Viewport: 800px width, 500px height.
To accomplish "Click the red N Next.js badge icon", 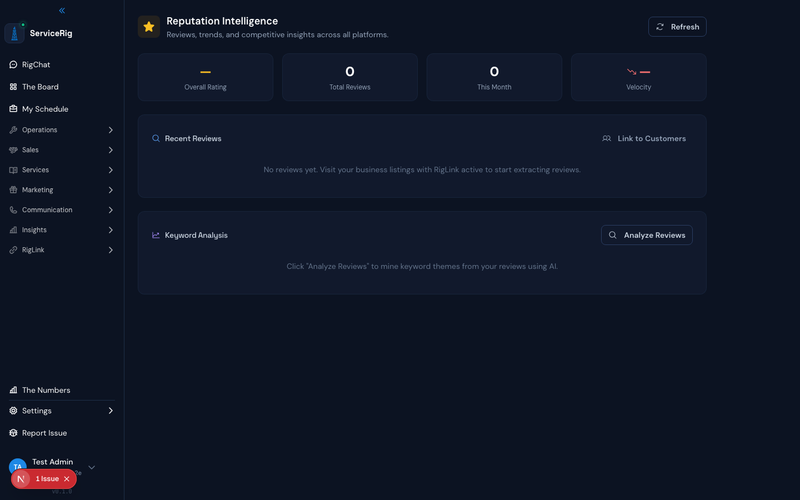I will point(21,479).
